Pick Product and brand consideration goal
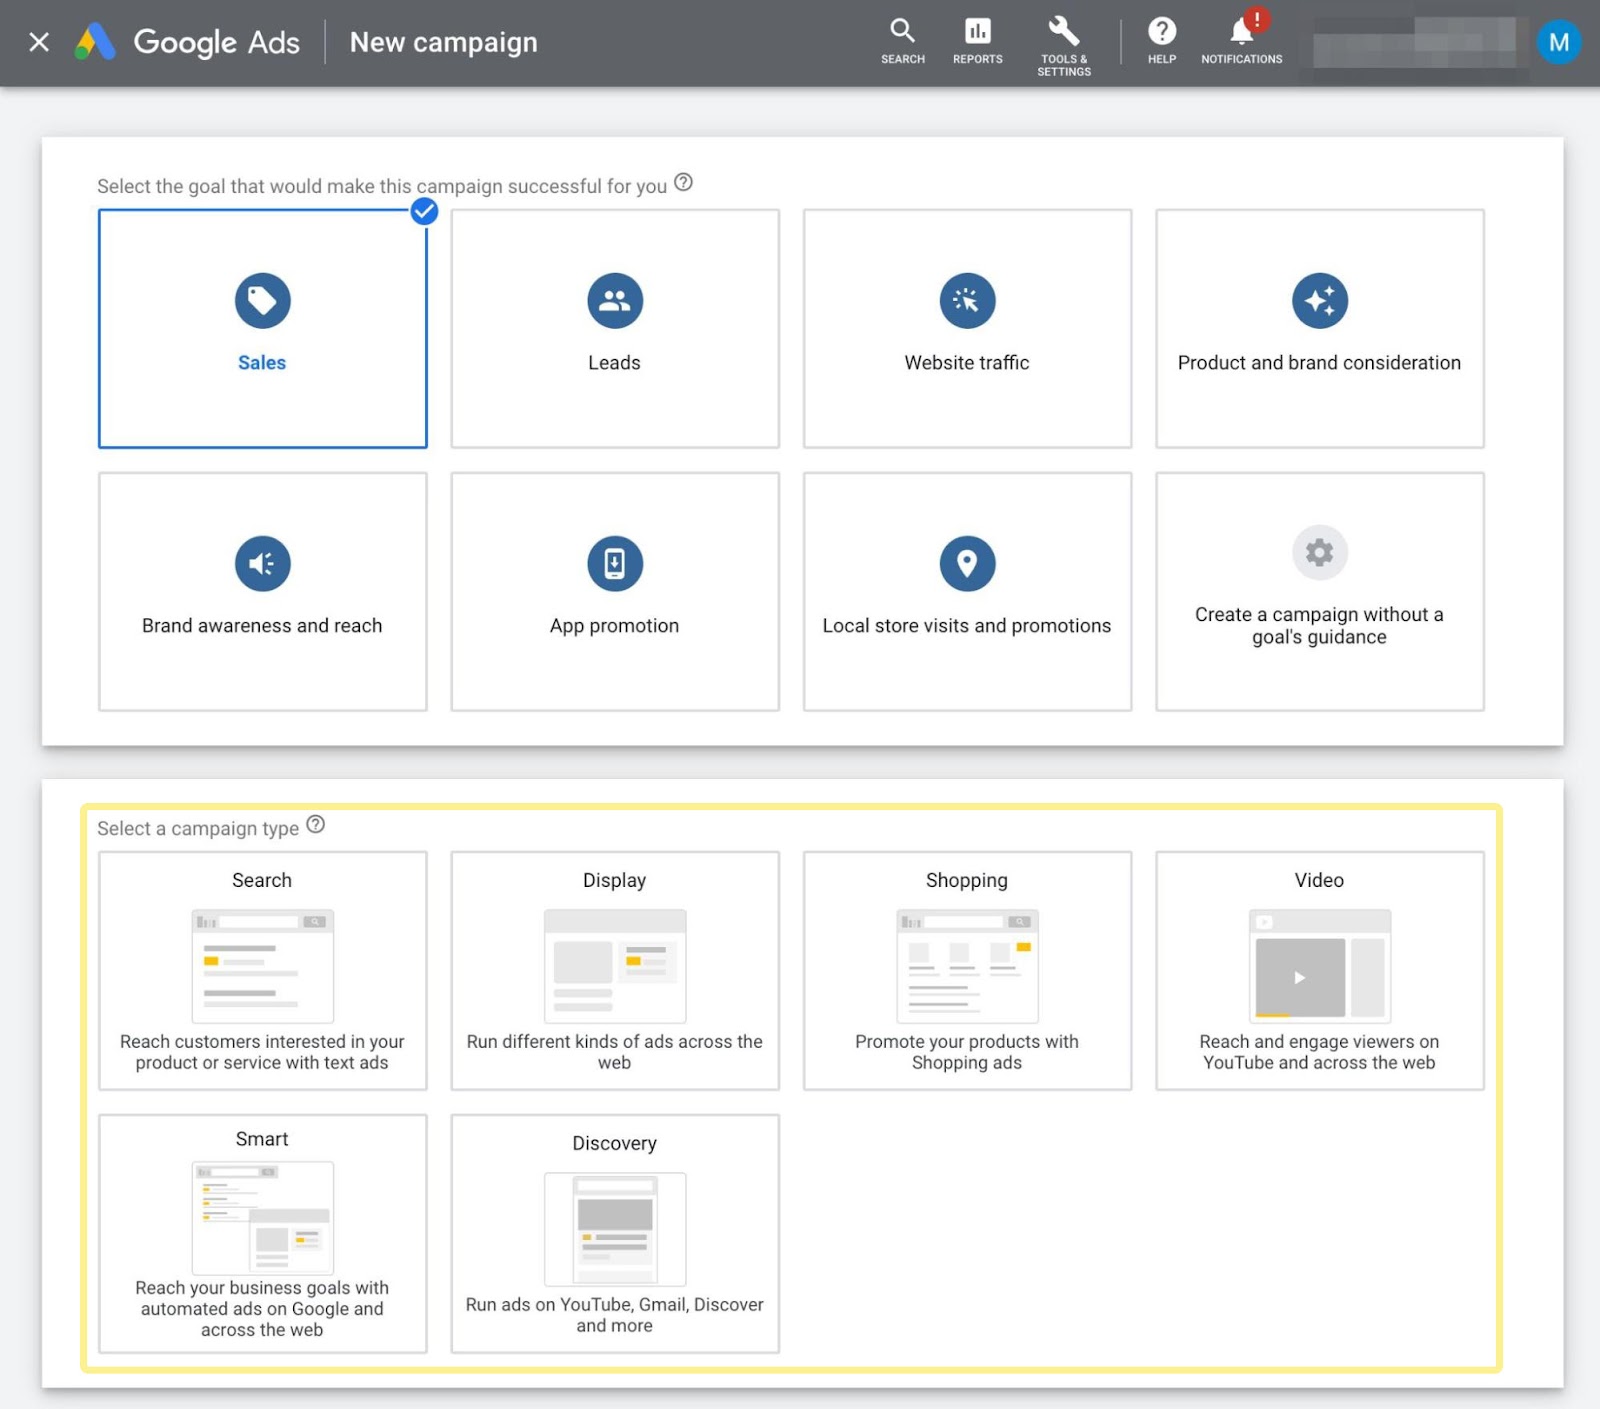 click(x=1319, y=328)
